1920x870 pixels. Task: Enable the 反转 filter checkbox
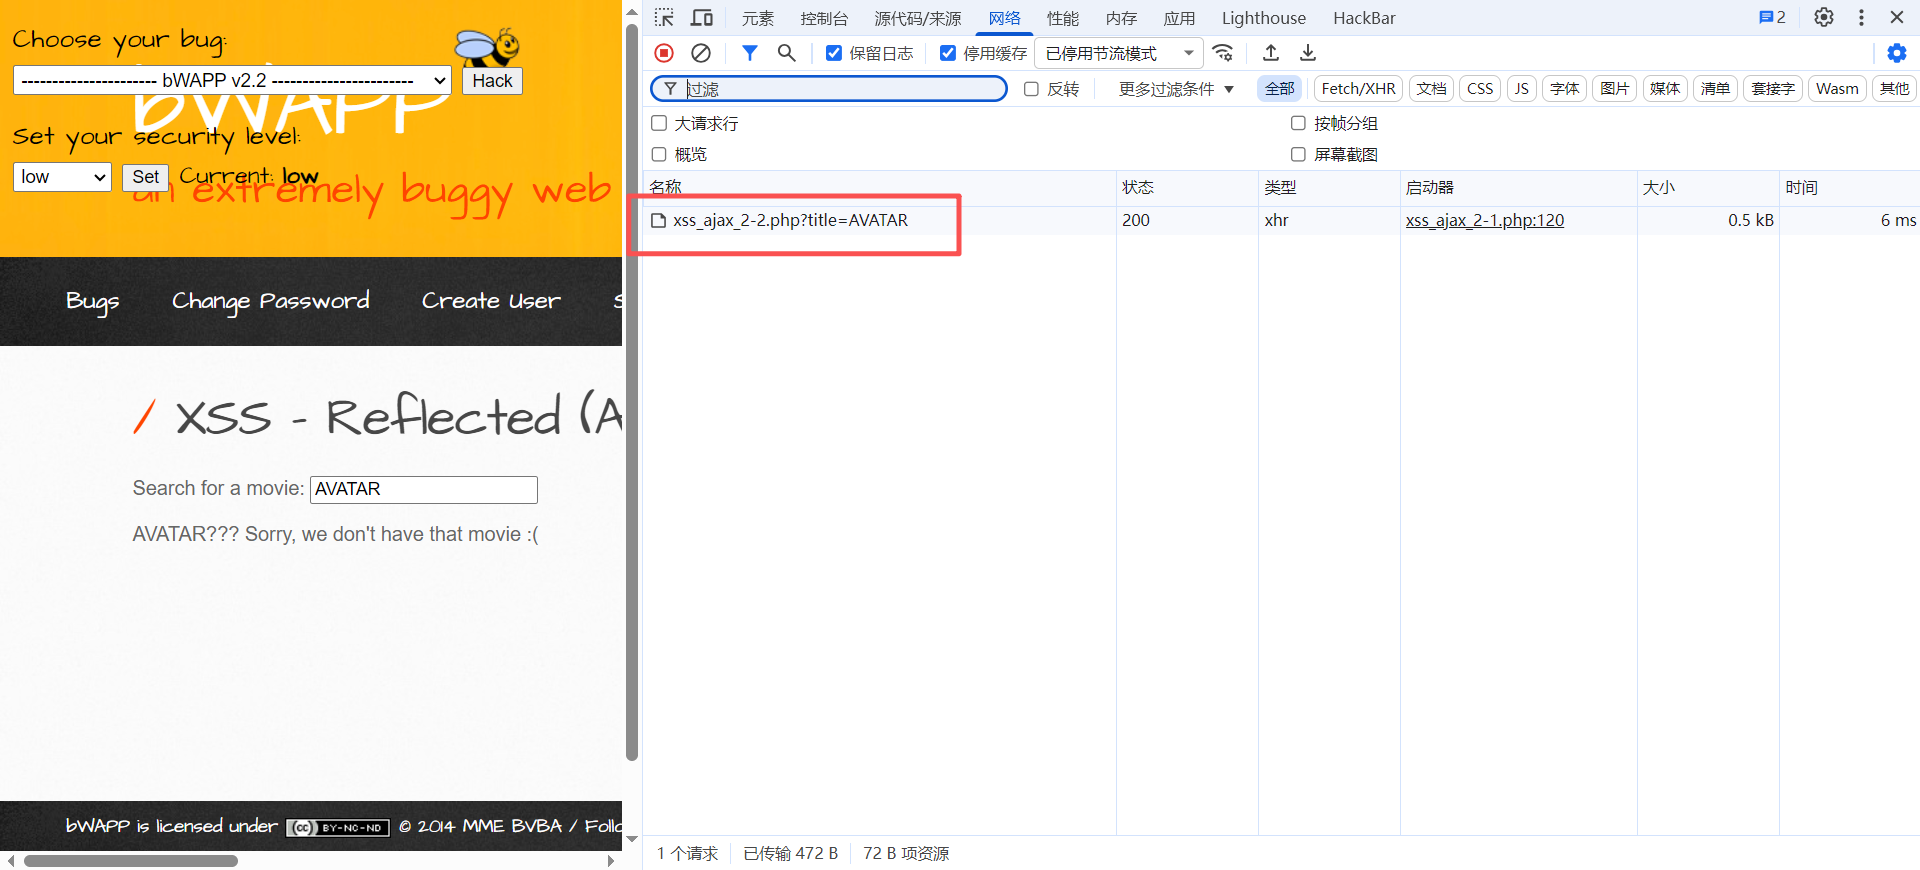pyautogui.click(x=1031, y=89)
